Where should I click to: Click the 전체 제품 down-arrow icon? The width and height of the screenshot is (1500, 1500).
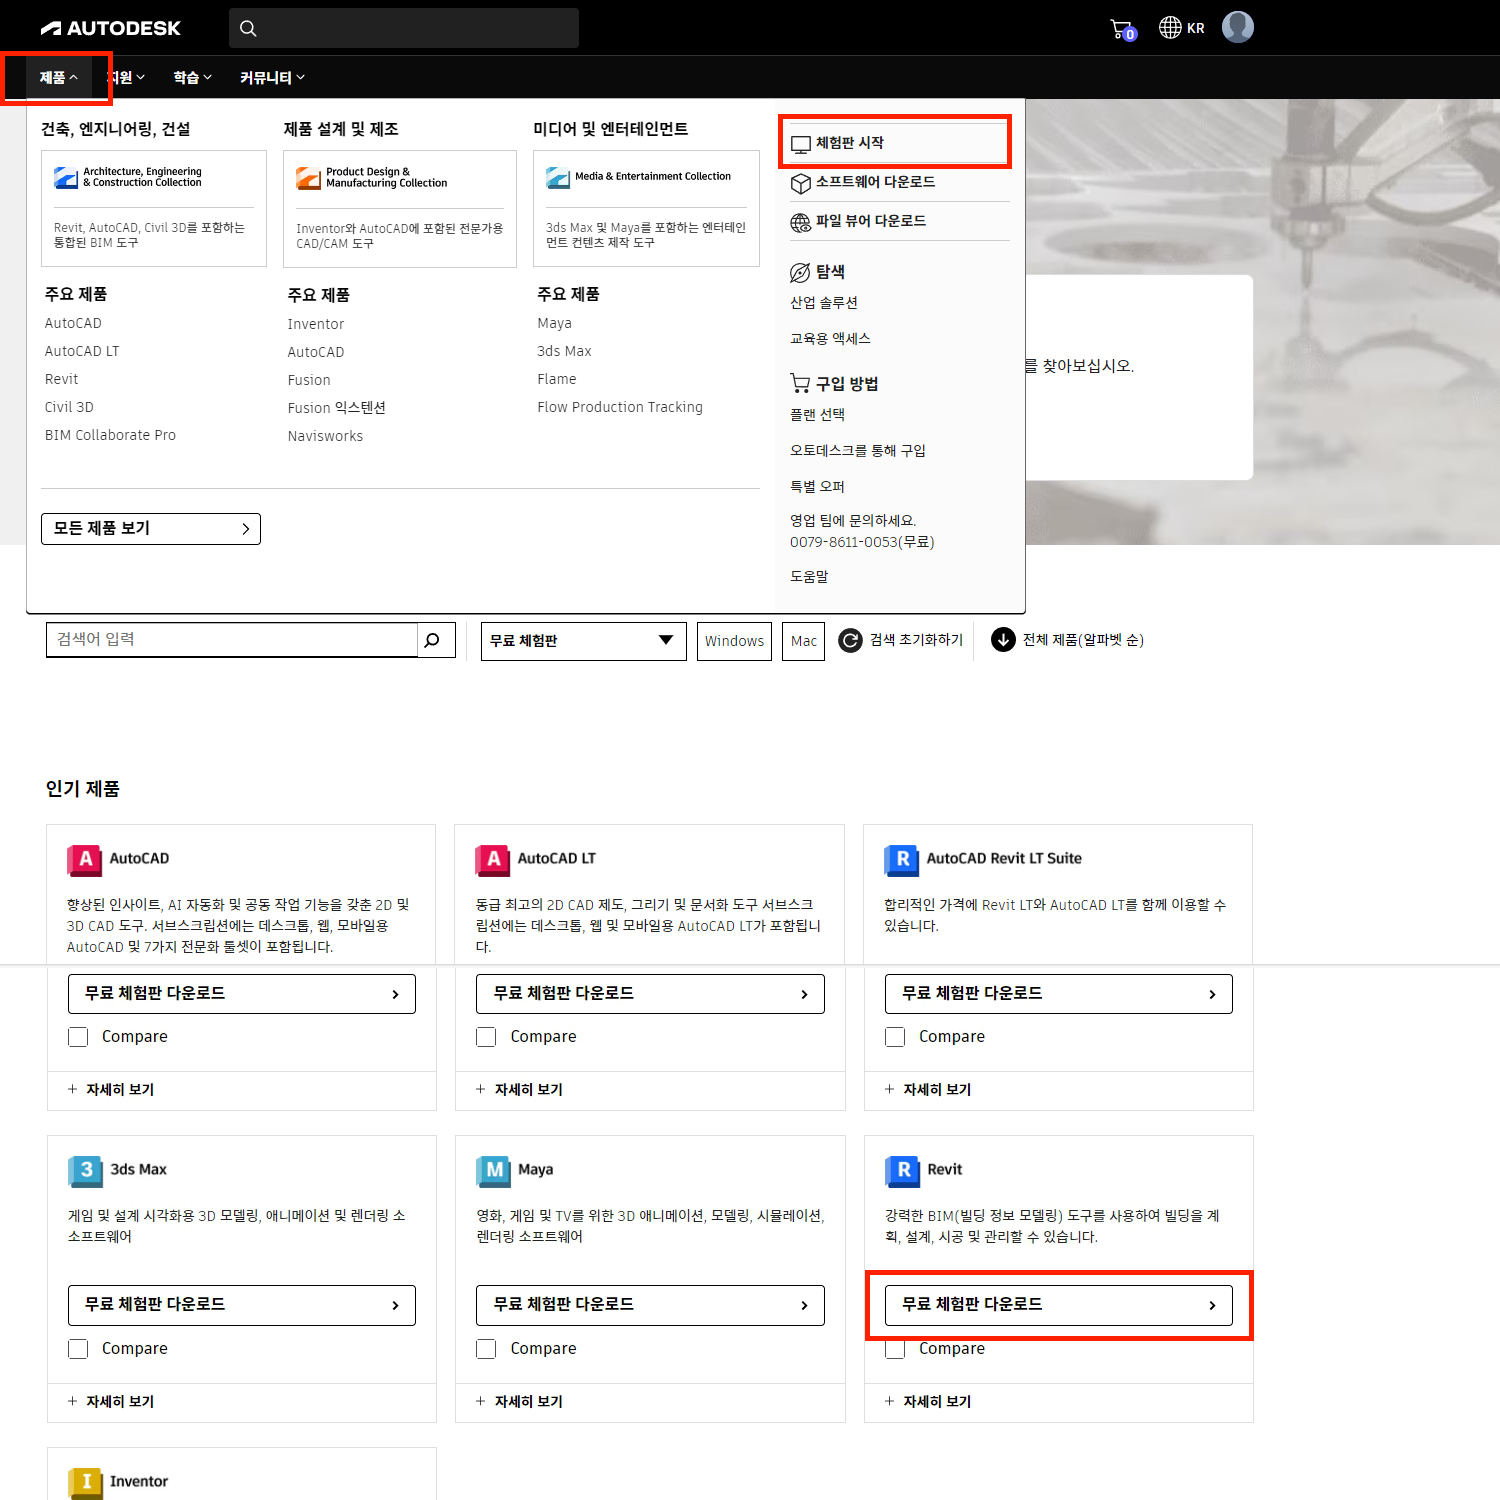[1003, 640]
